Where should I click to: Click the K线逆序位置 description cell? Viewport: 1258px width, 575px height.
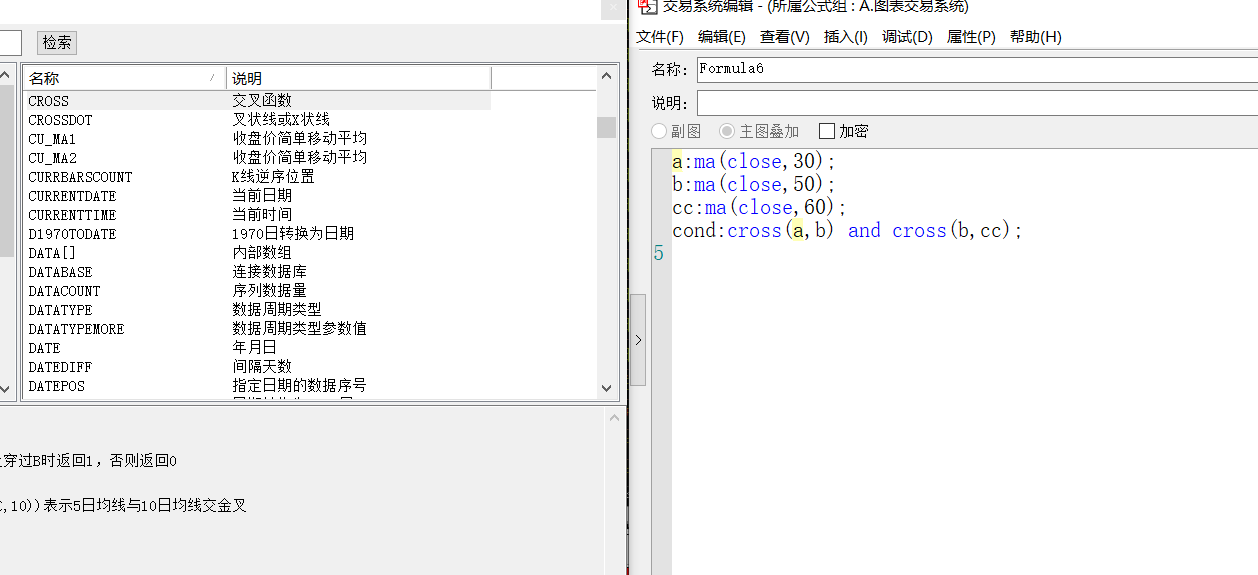tap(273, 177)
